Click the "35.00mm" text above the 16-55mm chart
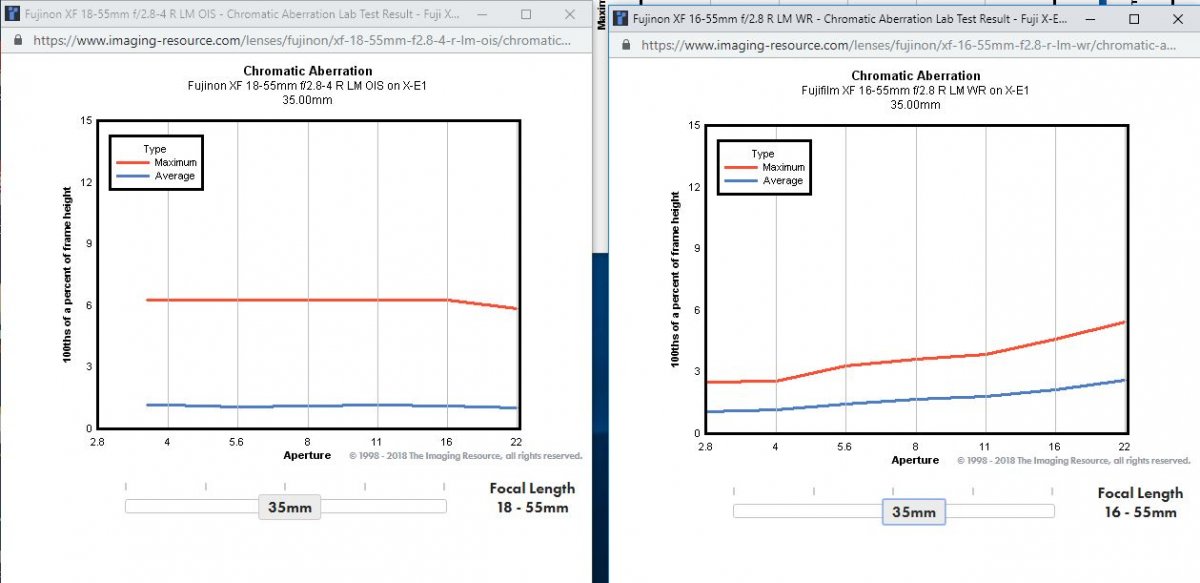The width and height of the screenshot is (1200, 583). 915,104
